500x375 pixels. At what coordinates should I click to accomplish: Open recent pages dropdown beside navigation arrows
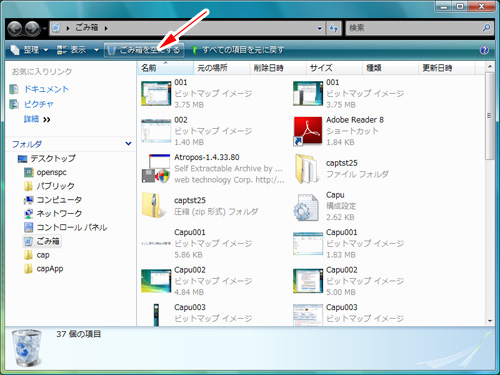click(44, 28)
